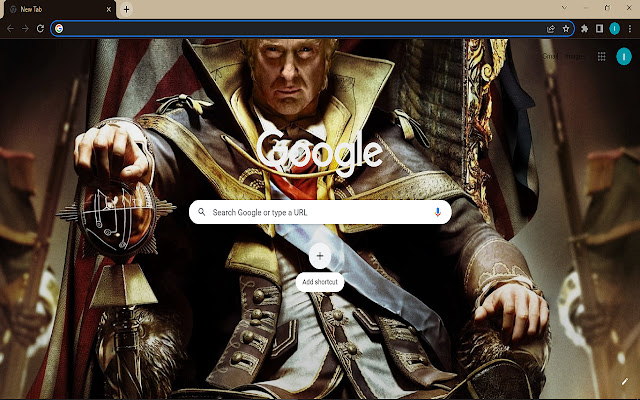The image size is (640, 400).
Task: Toggle the side panel icon
Action: click(599, 29)
